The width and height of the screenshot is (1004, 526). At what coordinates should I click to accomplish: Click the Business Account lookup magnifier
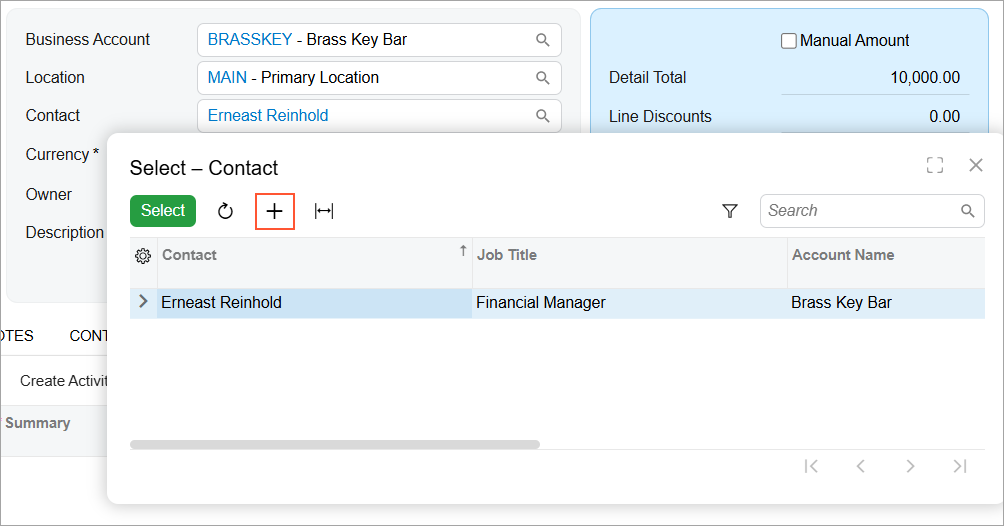click(x=543, y=40)
